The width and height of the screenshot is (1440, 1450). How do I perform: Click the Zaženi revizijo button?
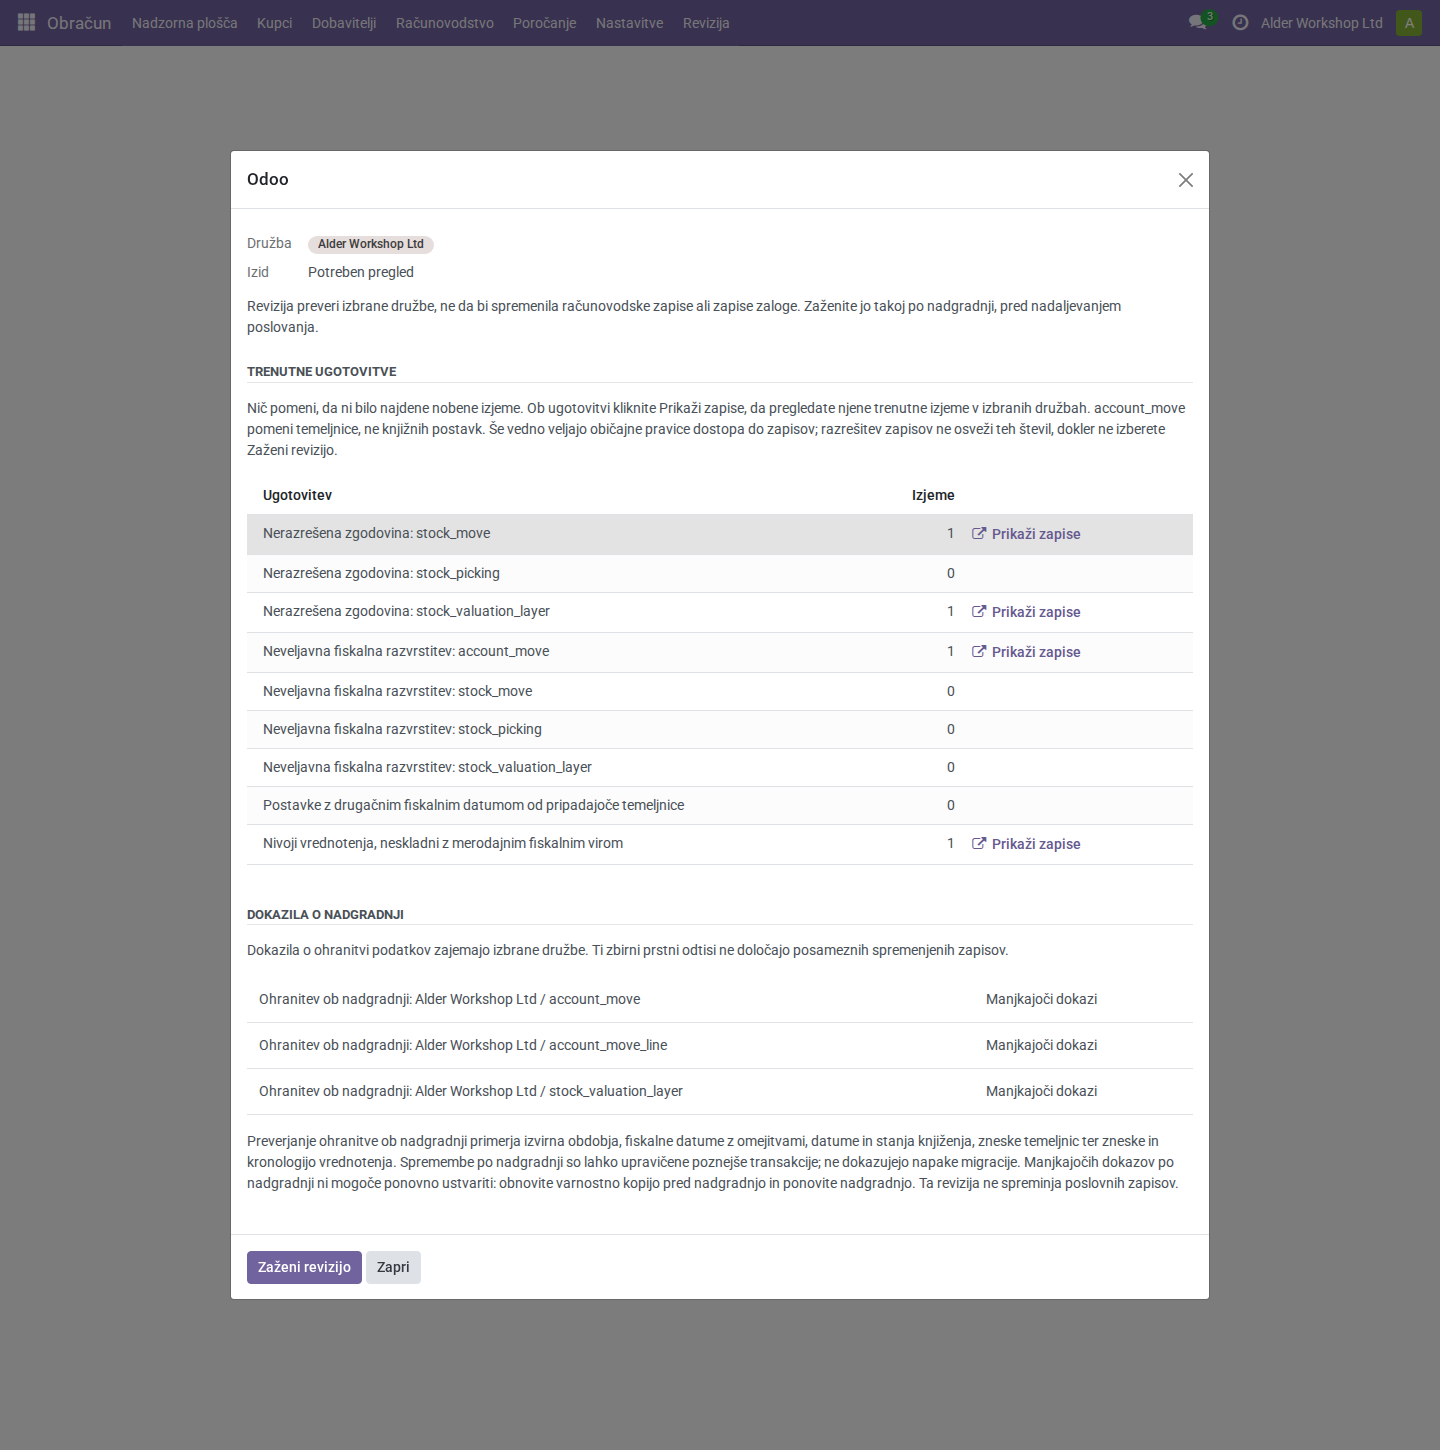pyautogui.click(x=304, y=1267)
